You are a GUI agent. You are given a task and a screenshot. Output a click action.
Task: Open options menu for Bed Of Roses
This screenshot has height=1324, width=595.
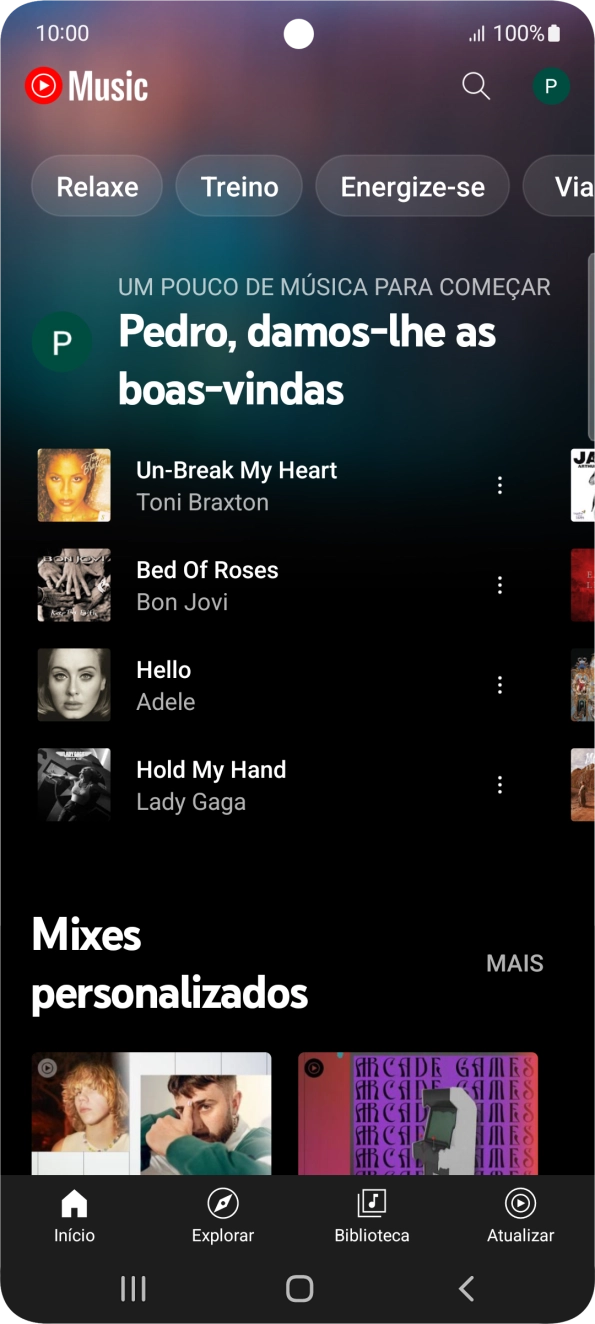[500, 585]
